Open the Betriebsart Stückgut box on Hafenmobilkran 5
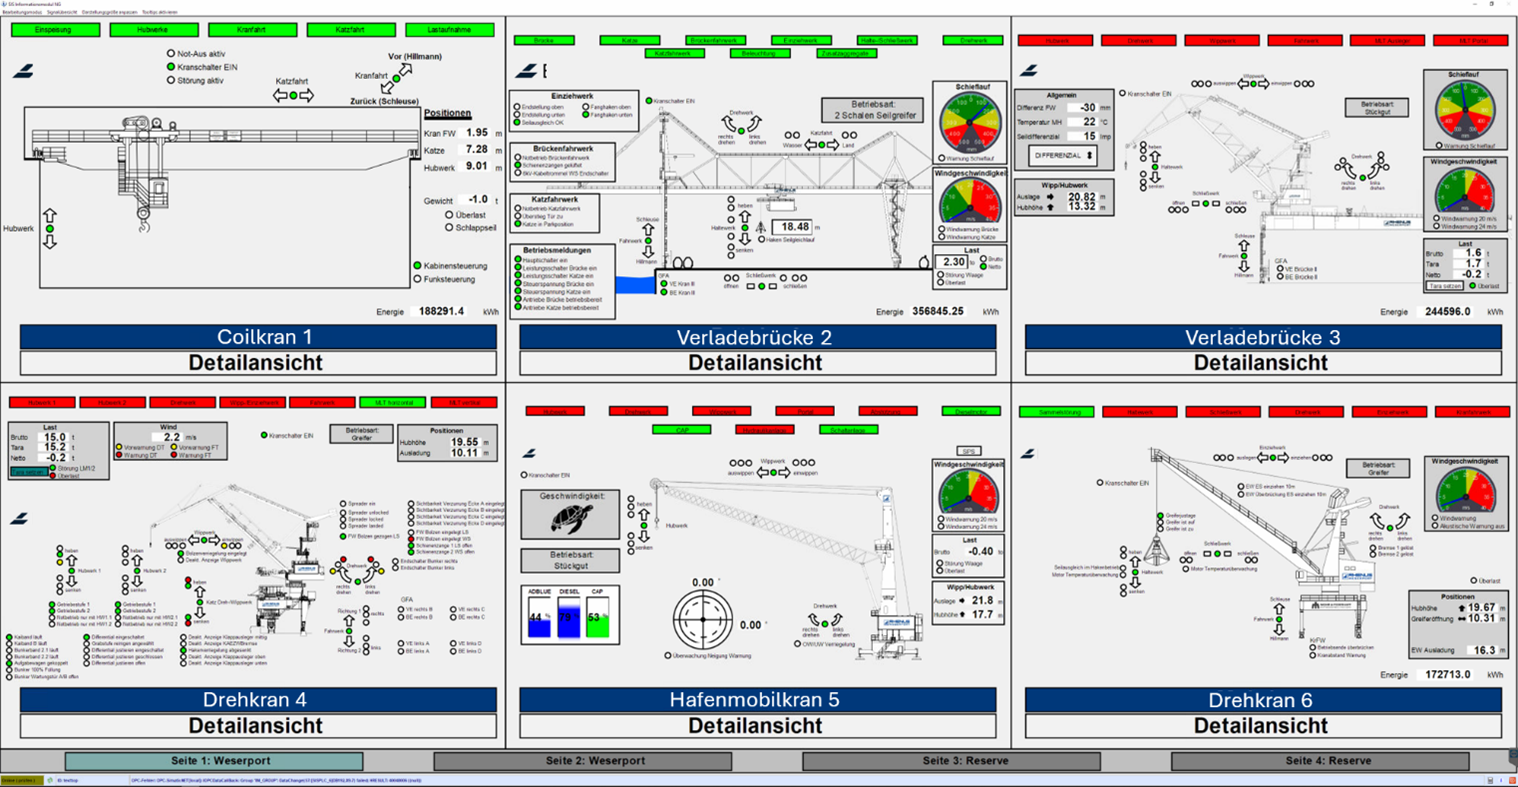 tap(569, 561)
